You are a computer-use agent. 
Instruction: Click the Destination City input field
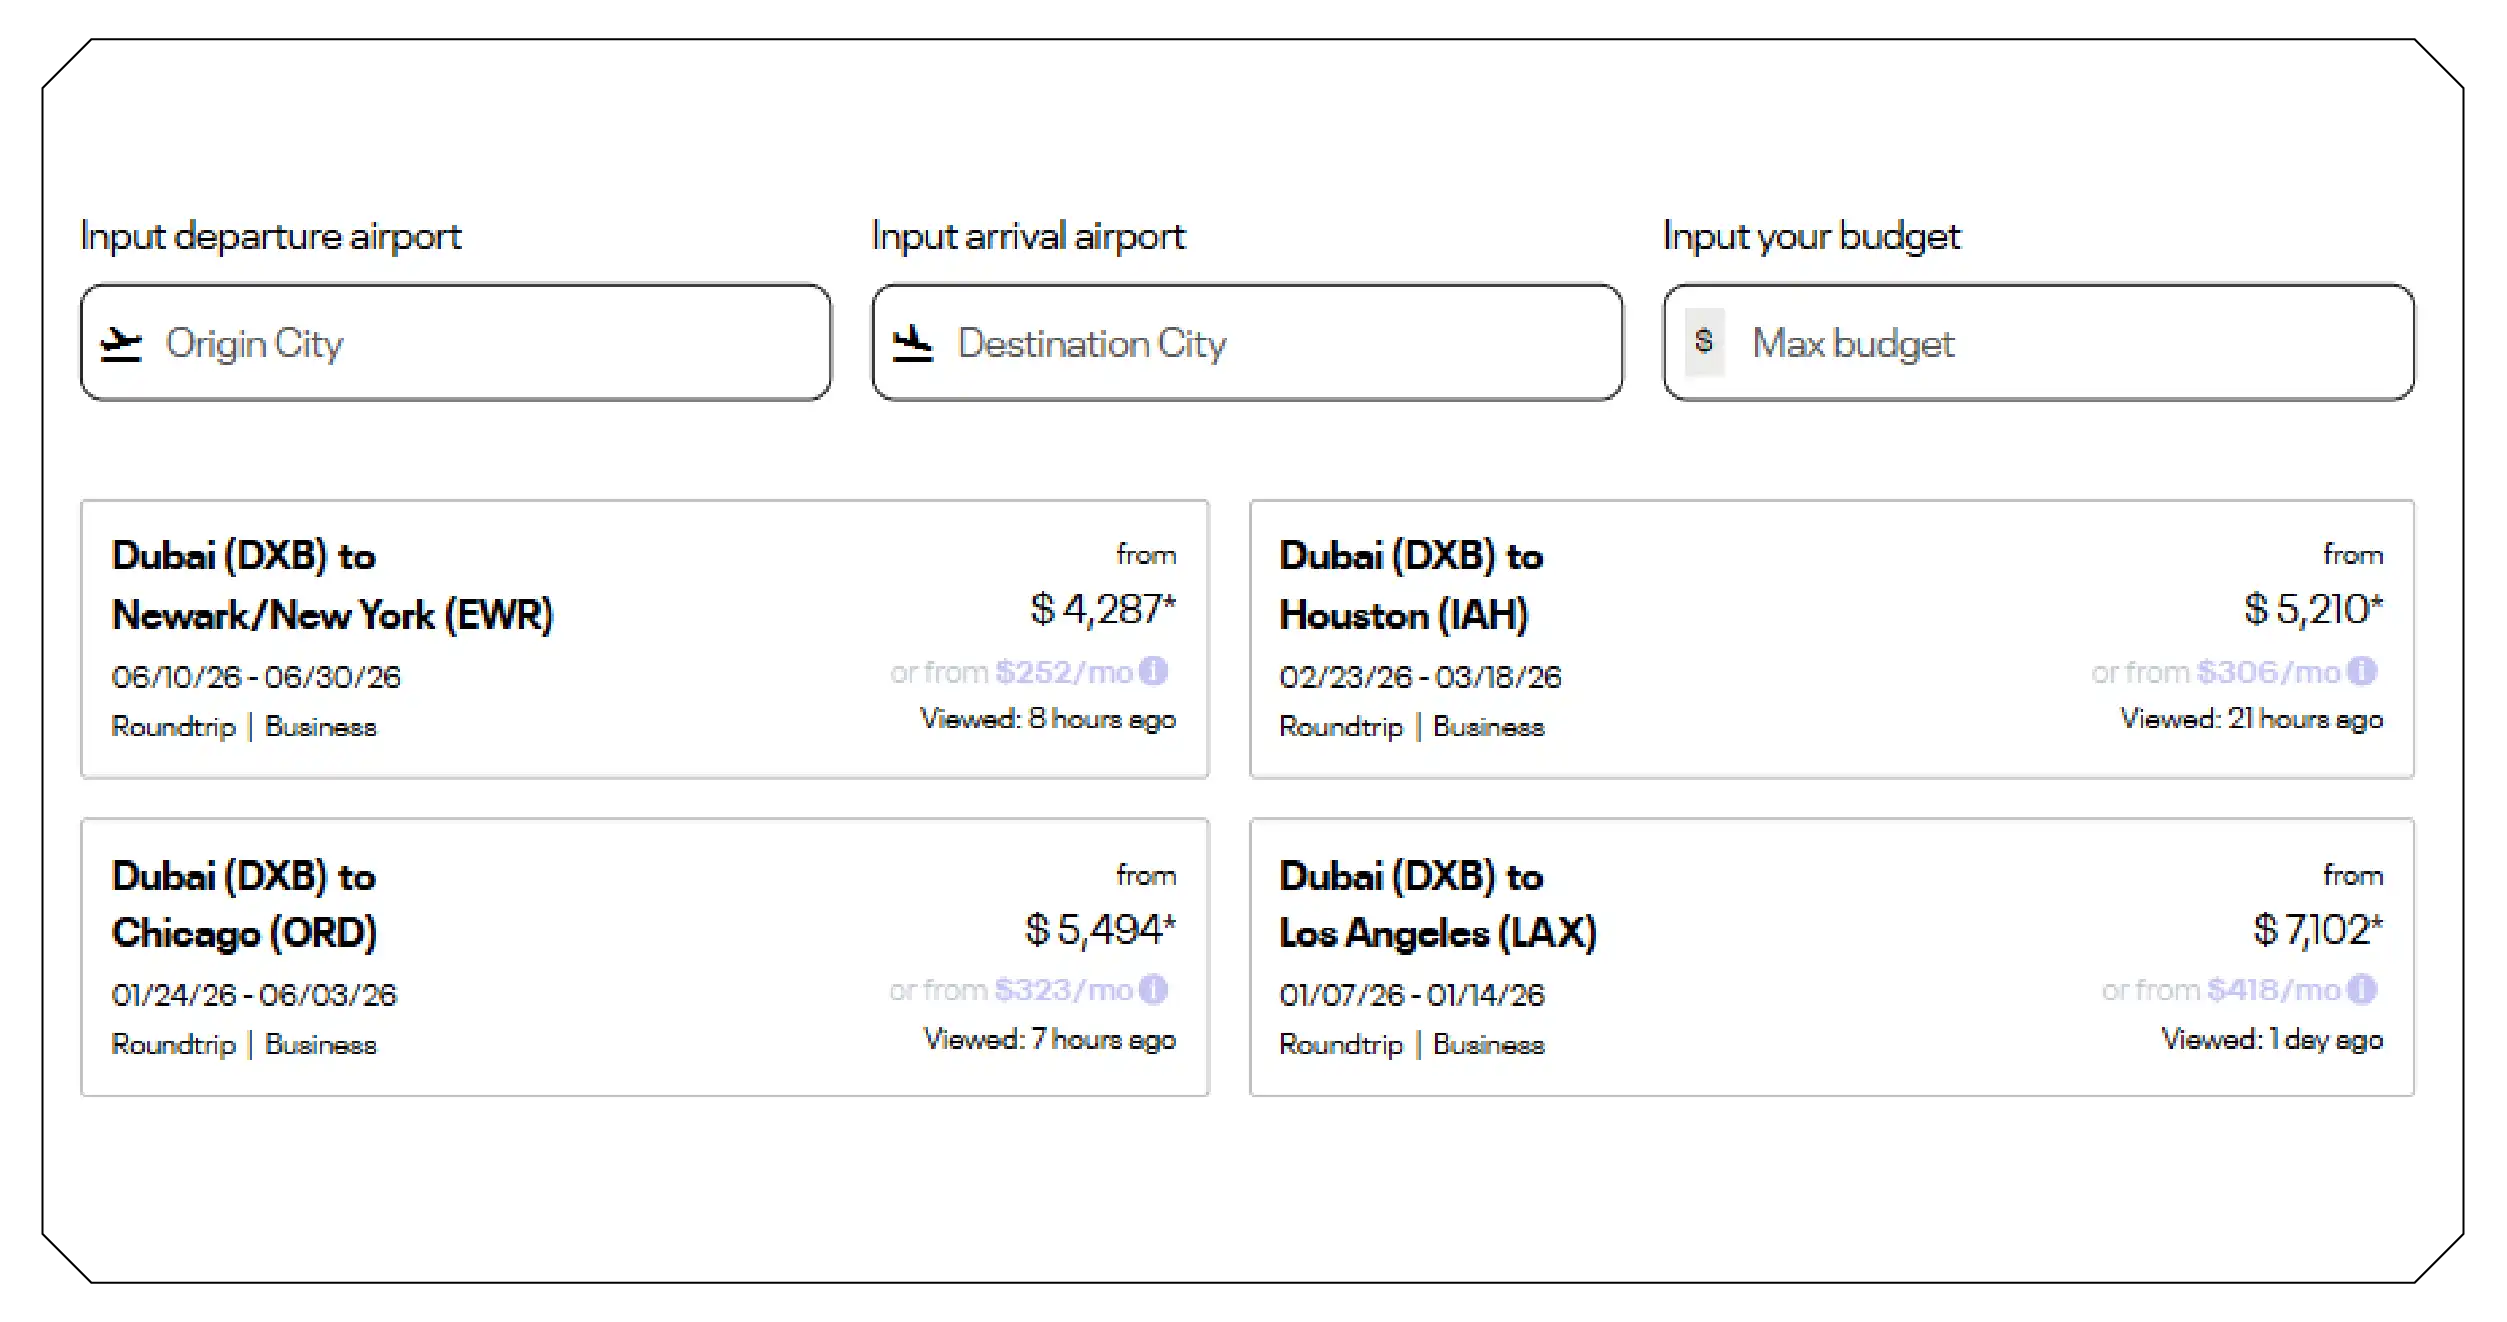(x=1245, y=343)
